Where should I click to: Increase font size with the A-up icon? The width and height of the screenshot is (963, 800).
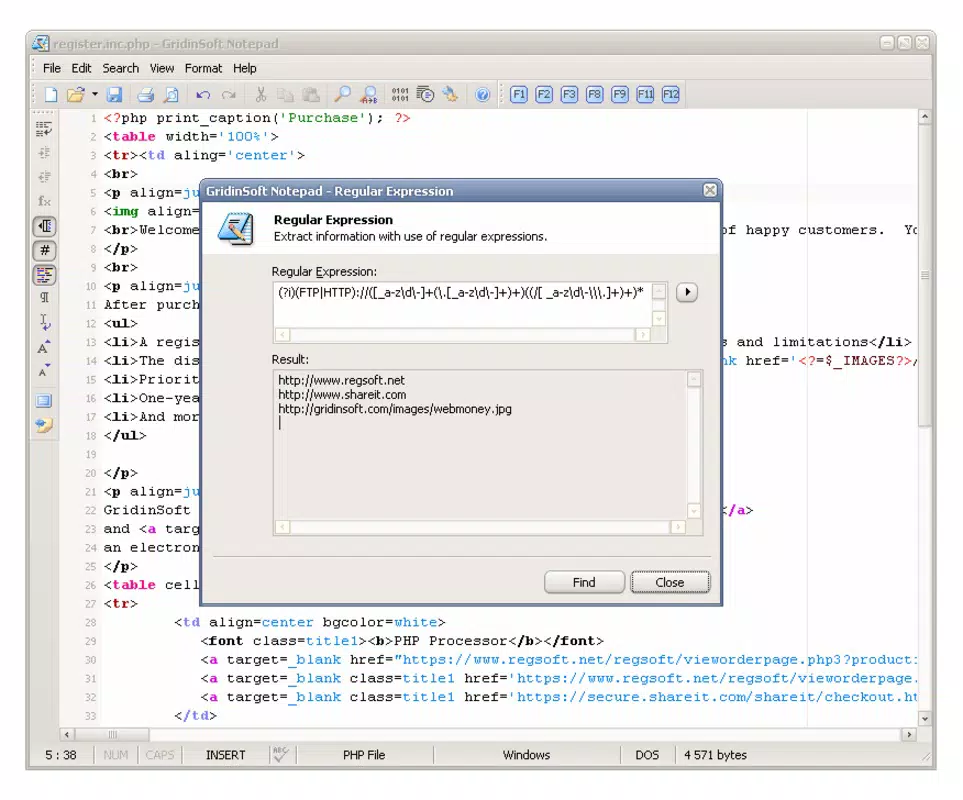click(x=44, y=348)
